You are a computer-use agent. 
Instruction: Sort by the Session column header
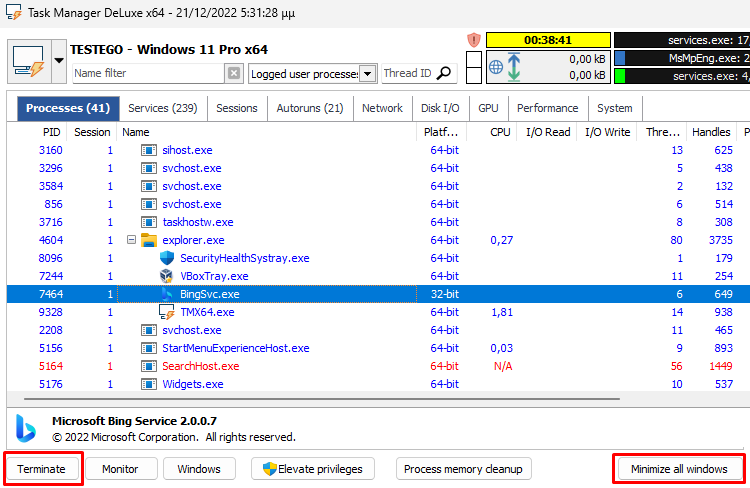[92, 132]
